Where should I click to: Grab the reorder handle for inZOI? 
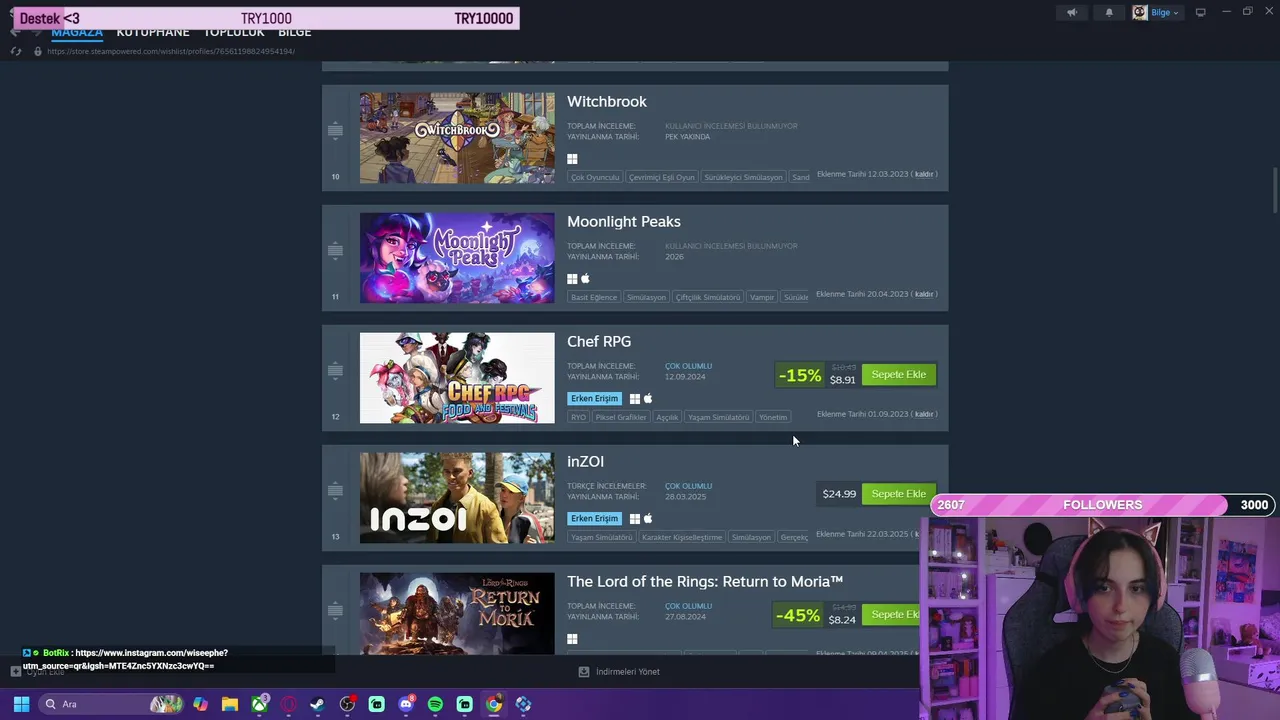pyautogui.click(x=335, y=490)
